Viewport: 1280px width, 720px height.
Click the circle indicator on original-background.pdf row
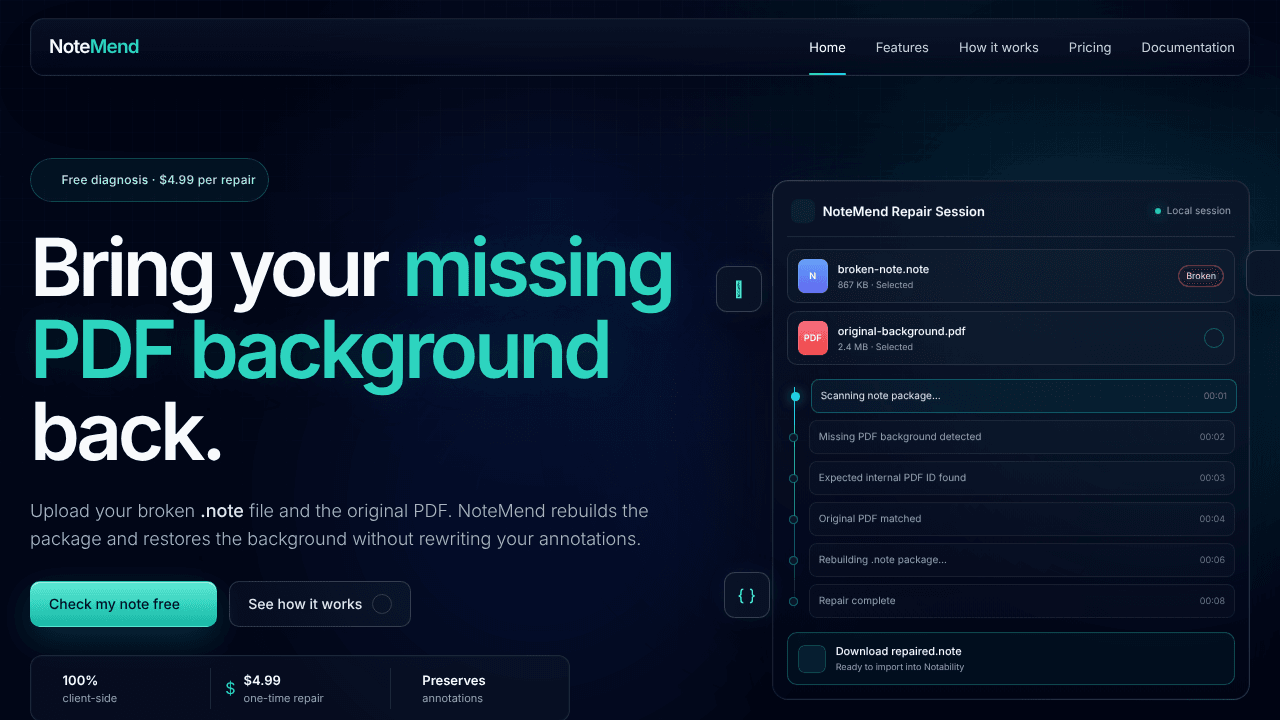coord(1214,338)
